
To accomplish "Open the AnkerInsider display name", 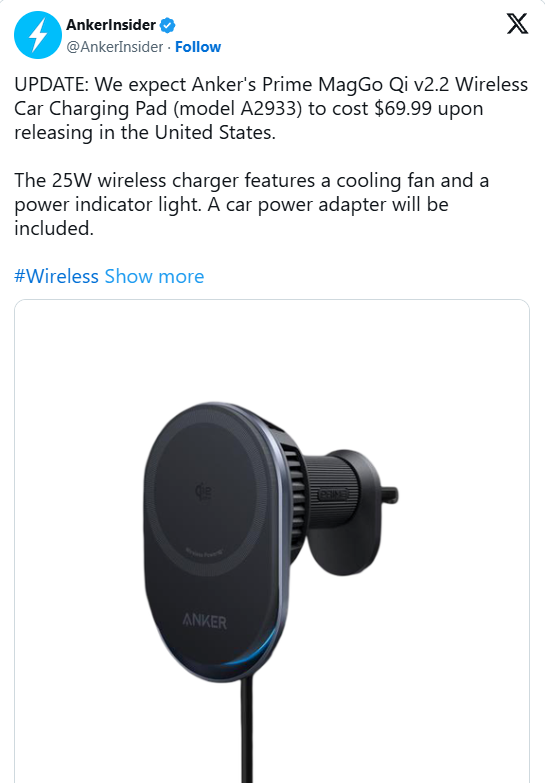I will (111, 24).
